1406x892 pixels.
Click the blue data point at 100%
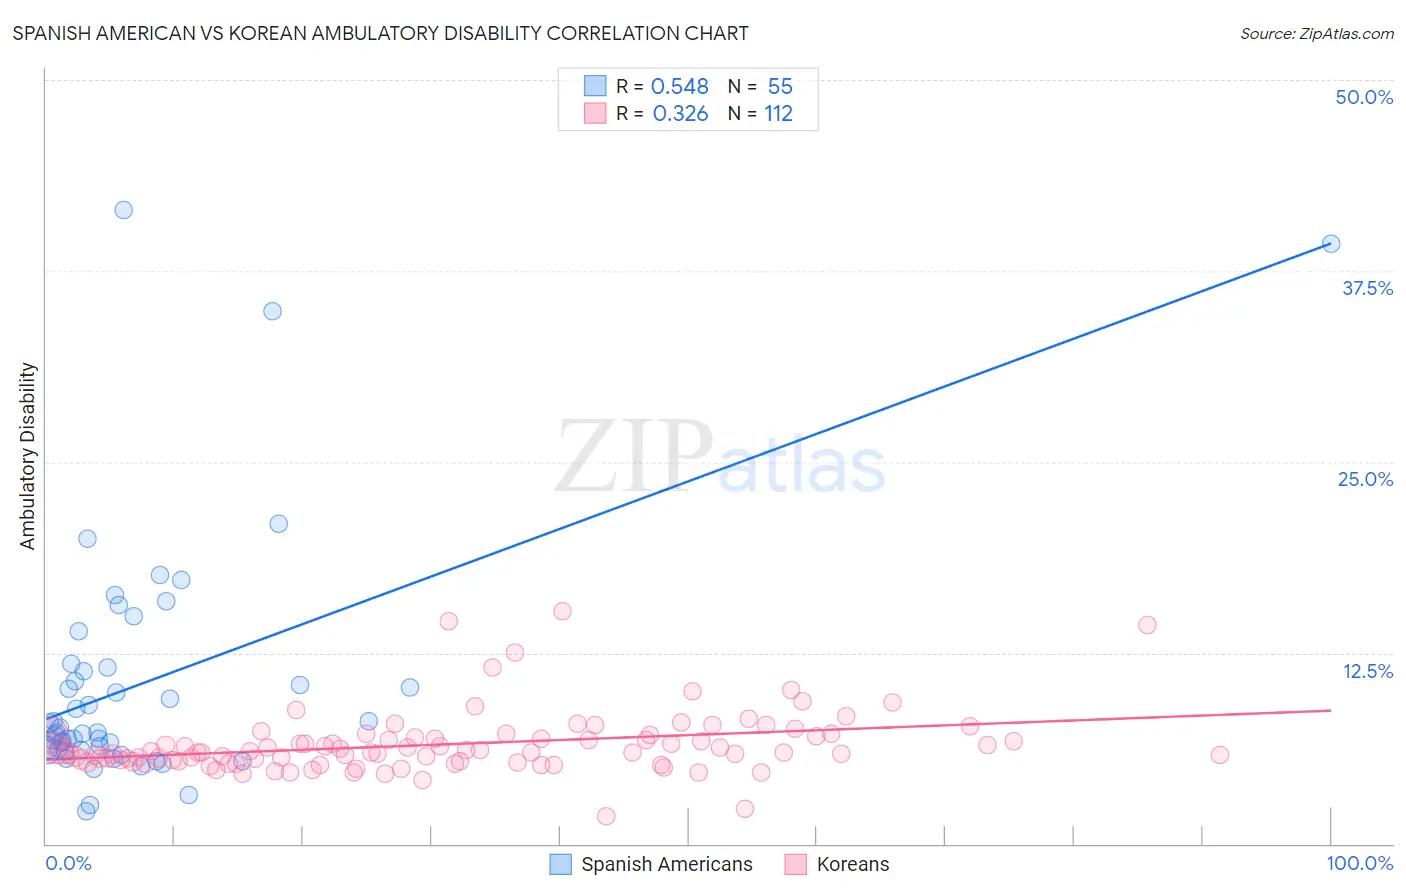(x=1331, y=243)
